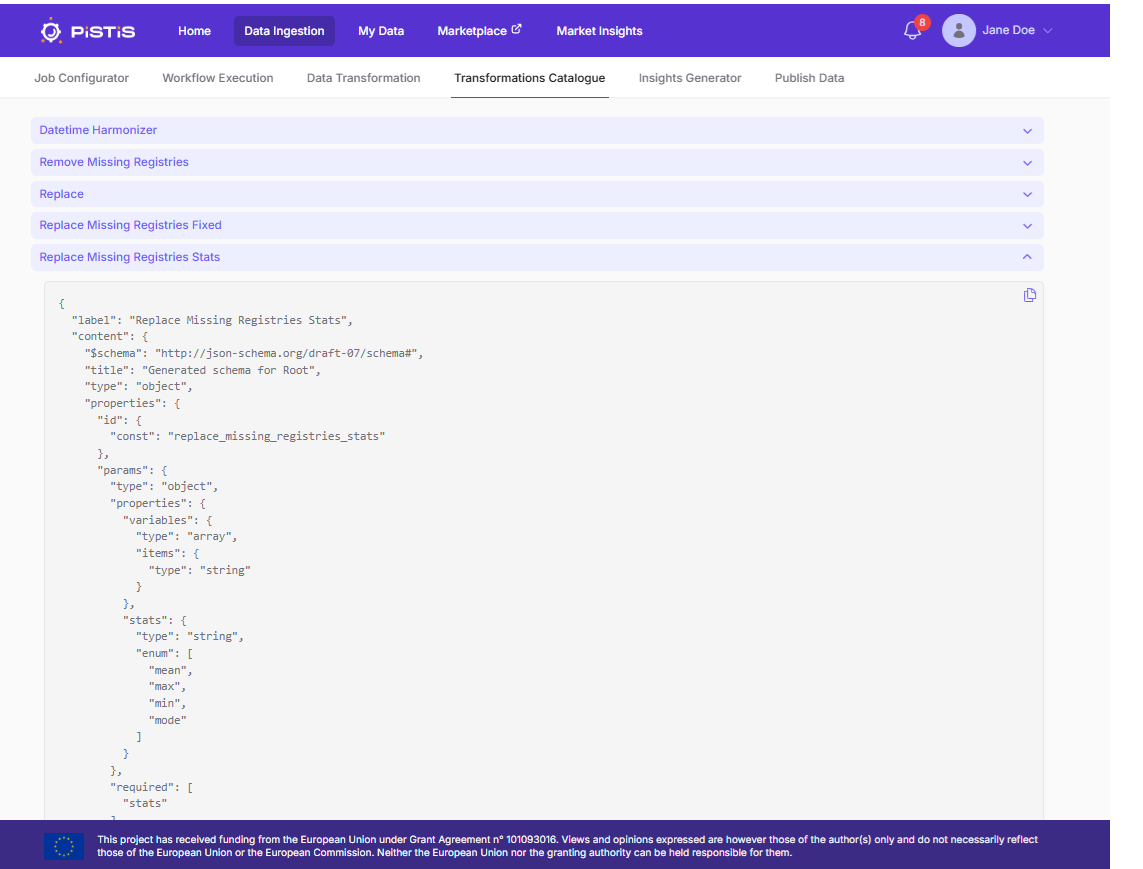Click the "$schema" URL line in JSON
1143x869 pixels.
point(254,353)
